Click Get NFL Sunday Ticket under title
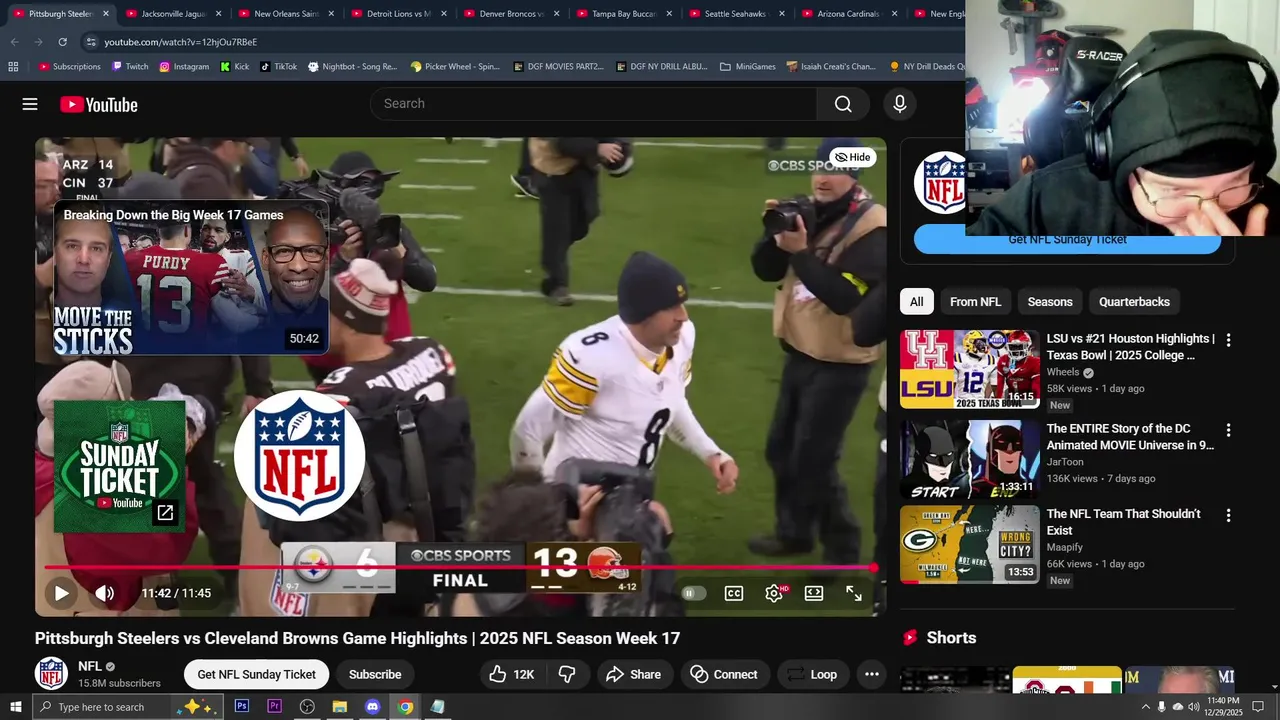 point(257,674)
